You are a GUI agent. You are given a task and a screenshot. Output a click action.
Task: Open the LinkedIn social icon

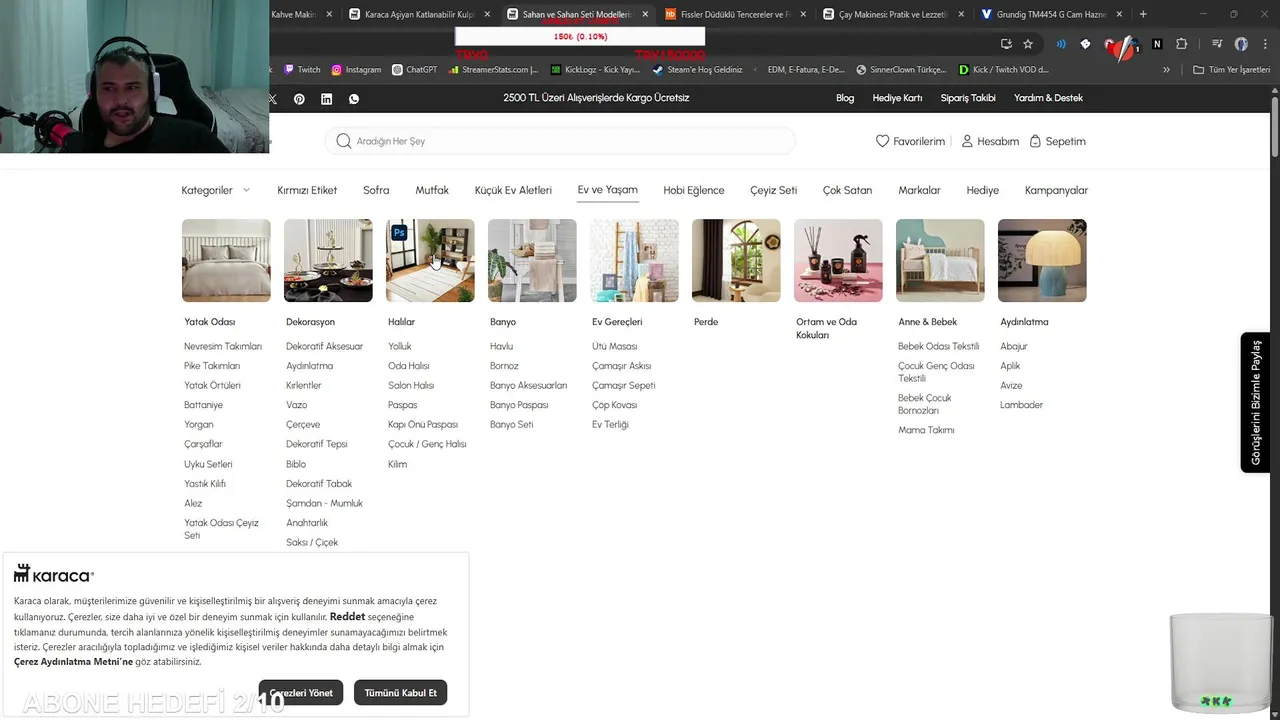326,99
